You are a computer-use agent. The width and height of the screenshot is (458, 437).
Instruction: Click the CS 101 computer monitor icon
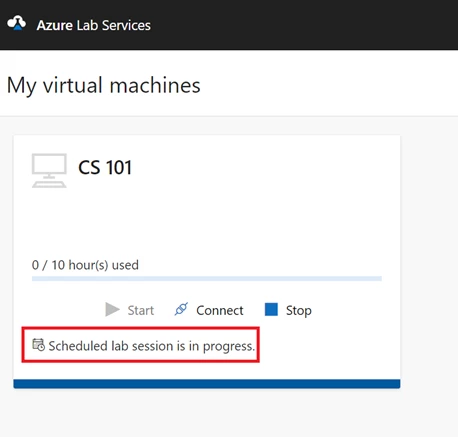pos(49,170)
